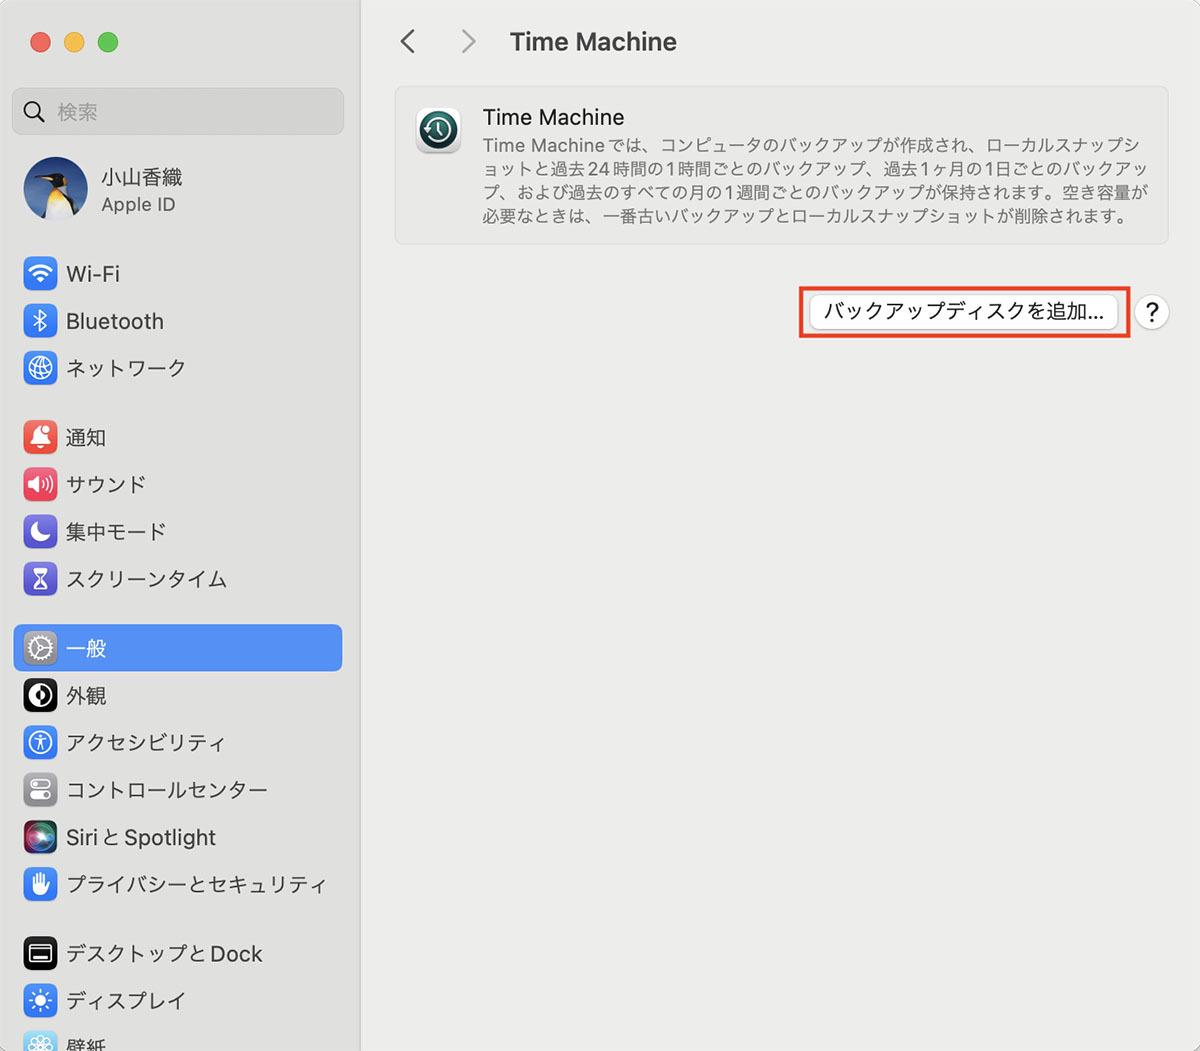Click バックアップディスクを追加 button

point(964,312)
